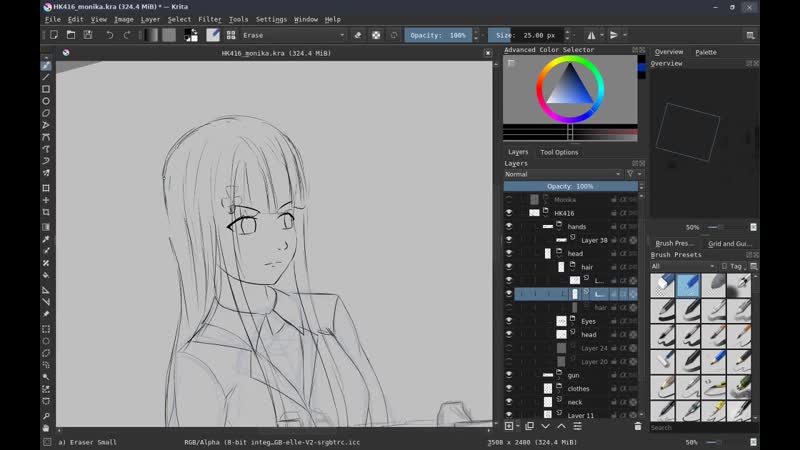The height and width of the screenshot is (450, 800).
Task: Select the Rectangle shape tool
Action: click(46, 89)
